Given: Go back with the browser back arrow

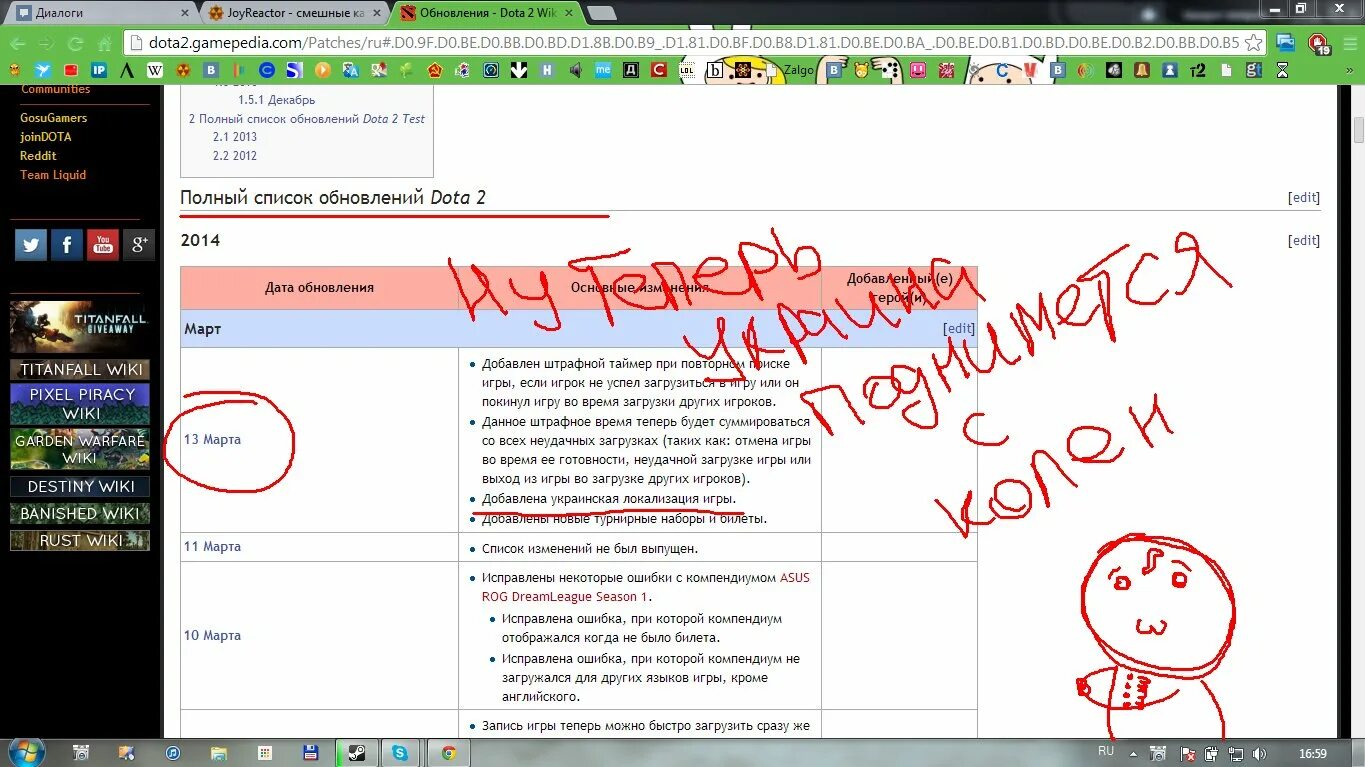Looking at the screenshot, I should [17, 43].
